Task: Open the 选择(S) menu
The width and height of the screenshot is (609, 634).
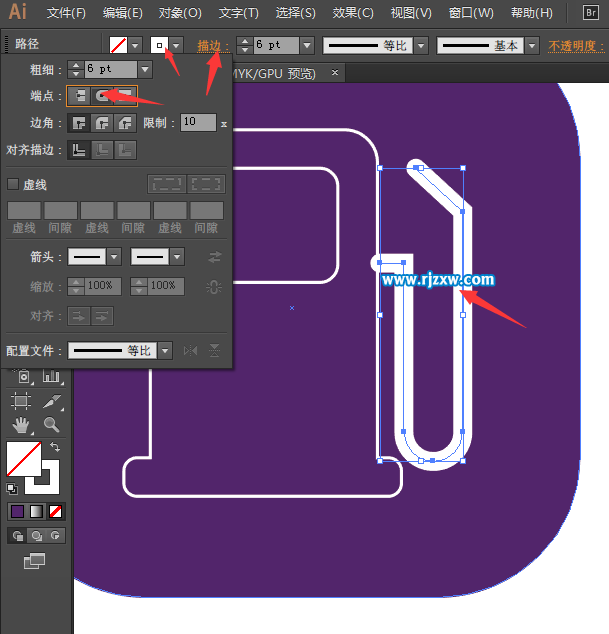Action: (x=296, y=13)
